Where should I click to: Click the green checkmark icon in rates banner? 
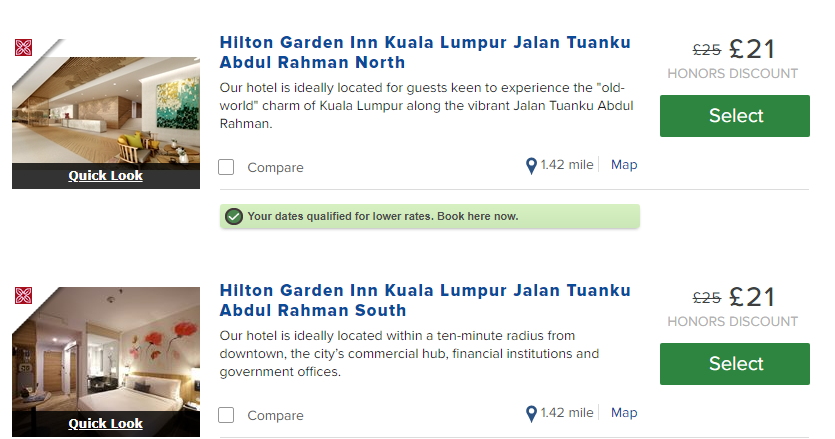click(234, 216)
